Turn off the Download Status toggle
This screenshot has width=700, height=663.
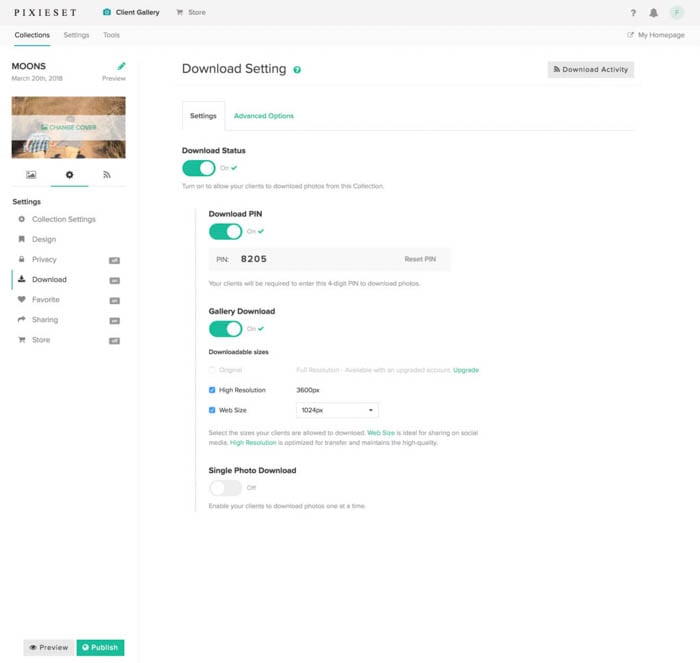pyautogui.click(x=199, y=168)
